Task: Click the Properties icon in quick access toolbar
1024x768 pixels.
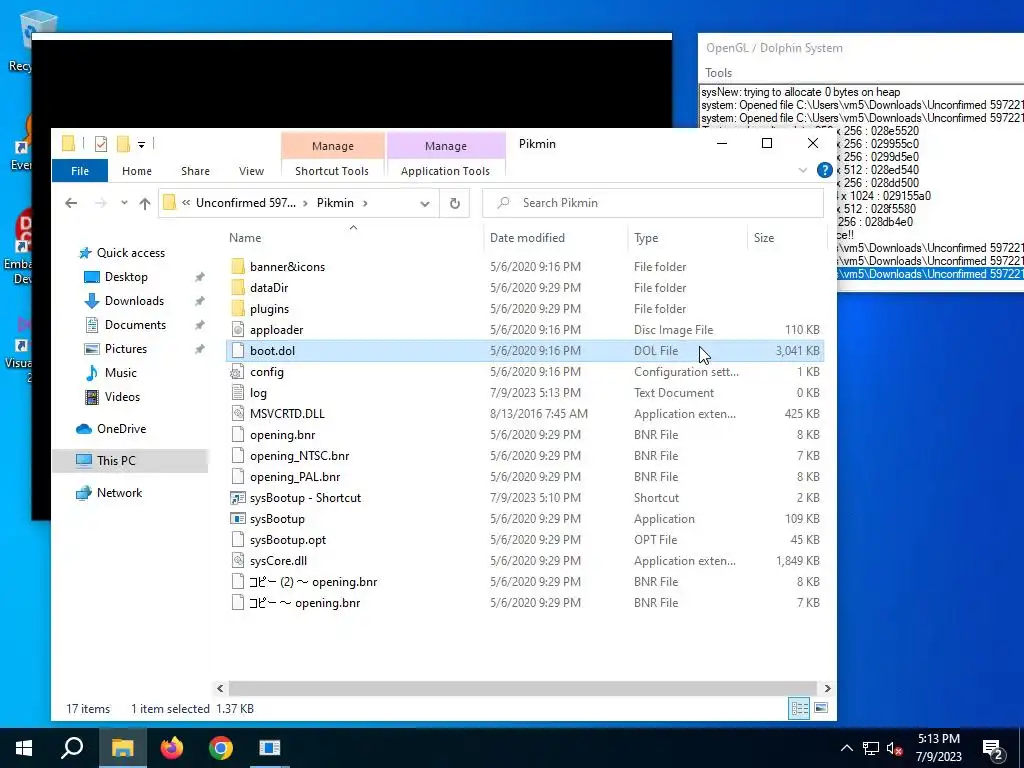Action: tap(101, 144)
